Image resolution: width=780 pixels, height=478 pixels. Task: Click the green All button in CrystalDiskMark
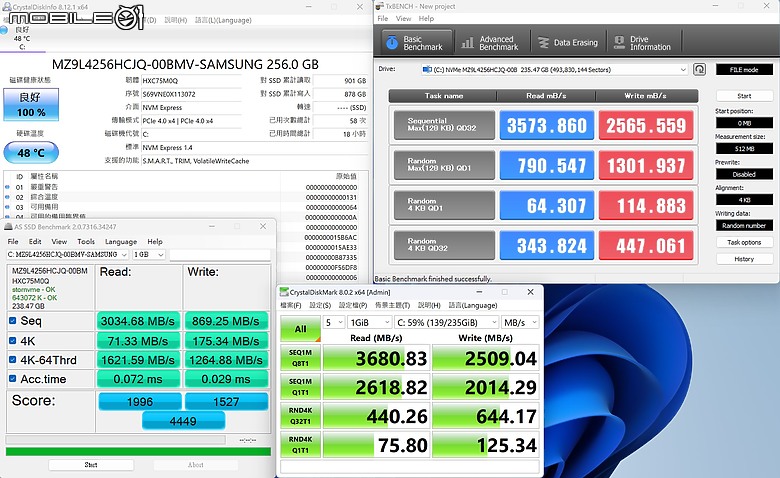(x=300, y=329)
